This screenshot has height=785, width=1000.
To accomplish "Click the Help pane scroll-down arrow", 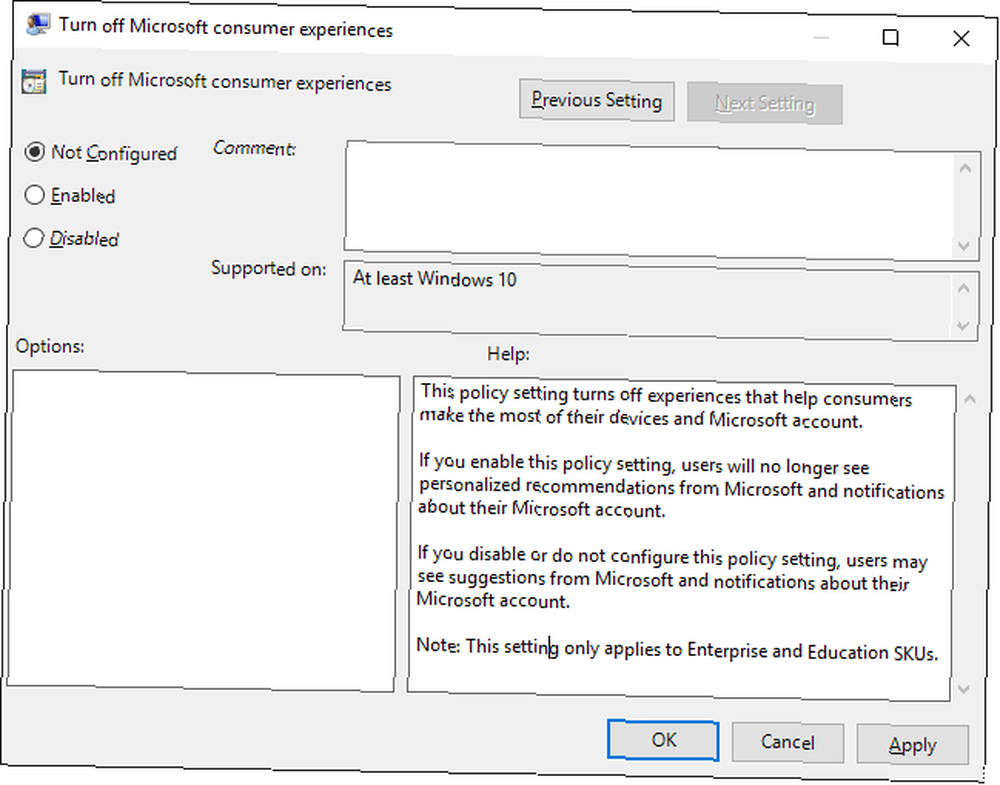I will coord(964,689).
